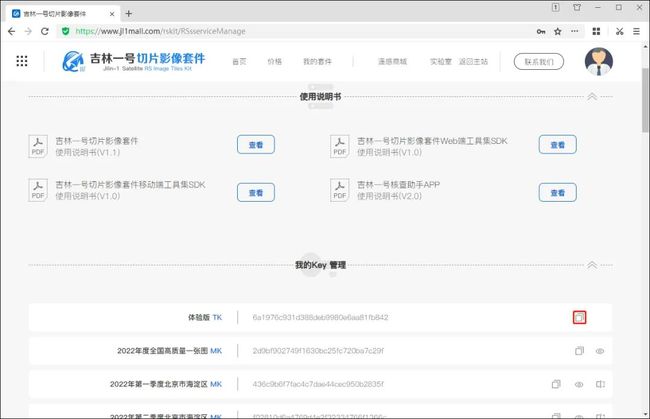Viewport: 650px width, 419px height.
Task: Go back in browser history
Action: (12, 31)
